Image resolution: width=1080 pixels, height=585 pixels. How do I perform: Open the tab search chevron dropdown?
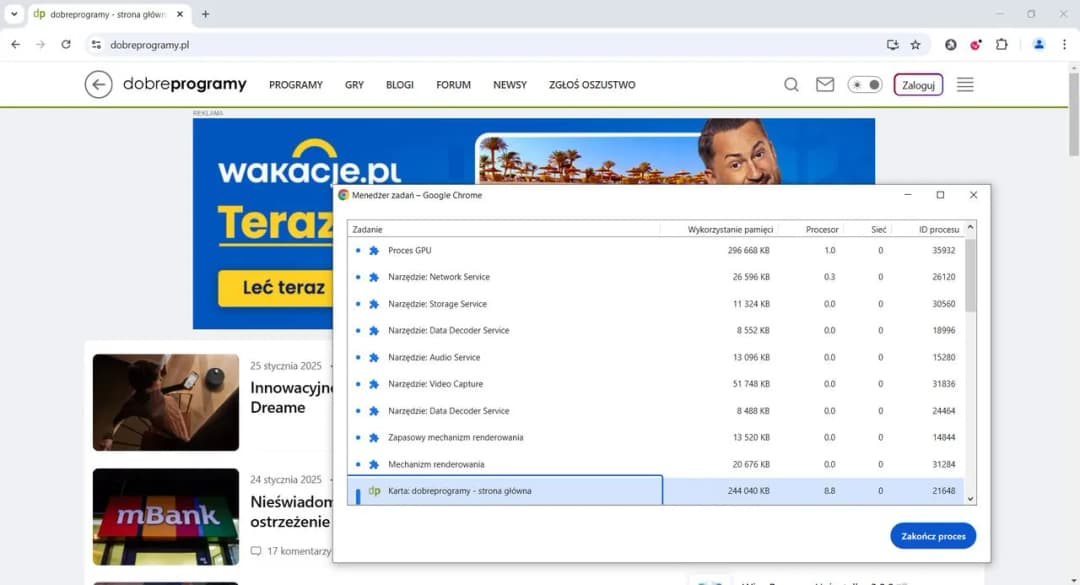pyautogui.click(x=14, y=14)
